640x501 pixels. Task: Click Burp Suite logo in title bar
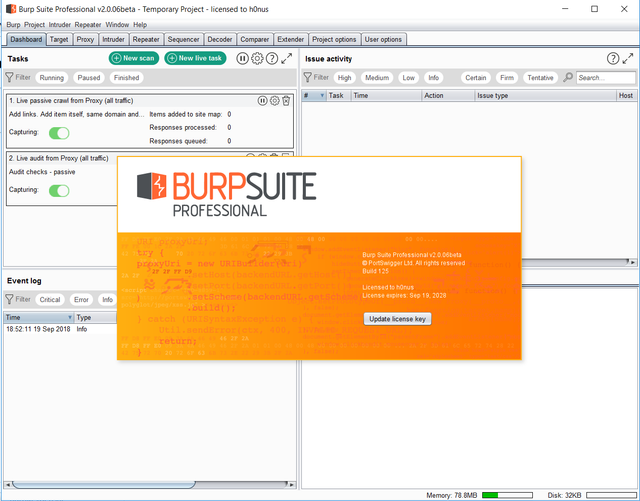pos(11,9)
